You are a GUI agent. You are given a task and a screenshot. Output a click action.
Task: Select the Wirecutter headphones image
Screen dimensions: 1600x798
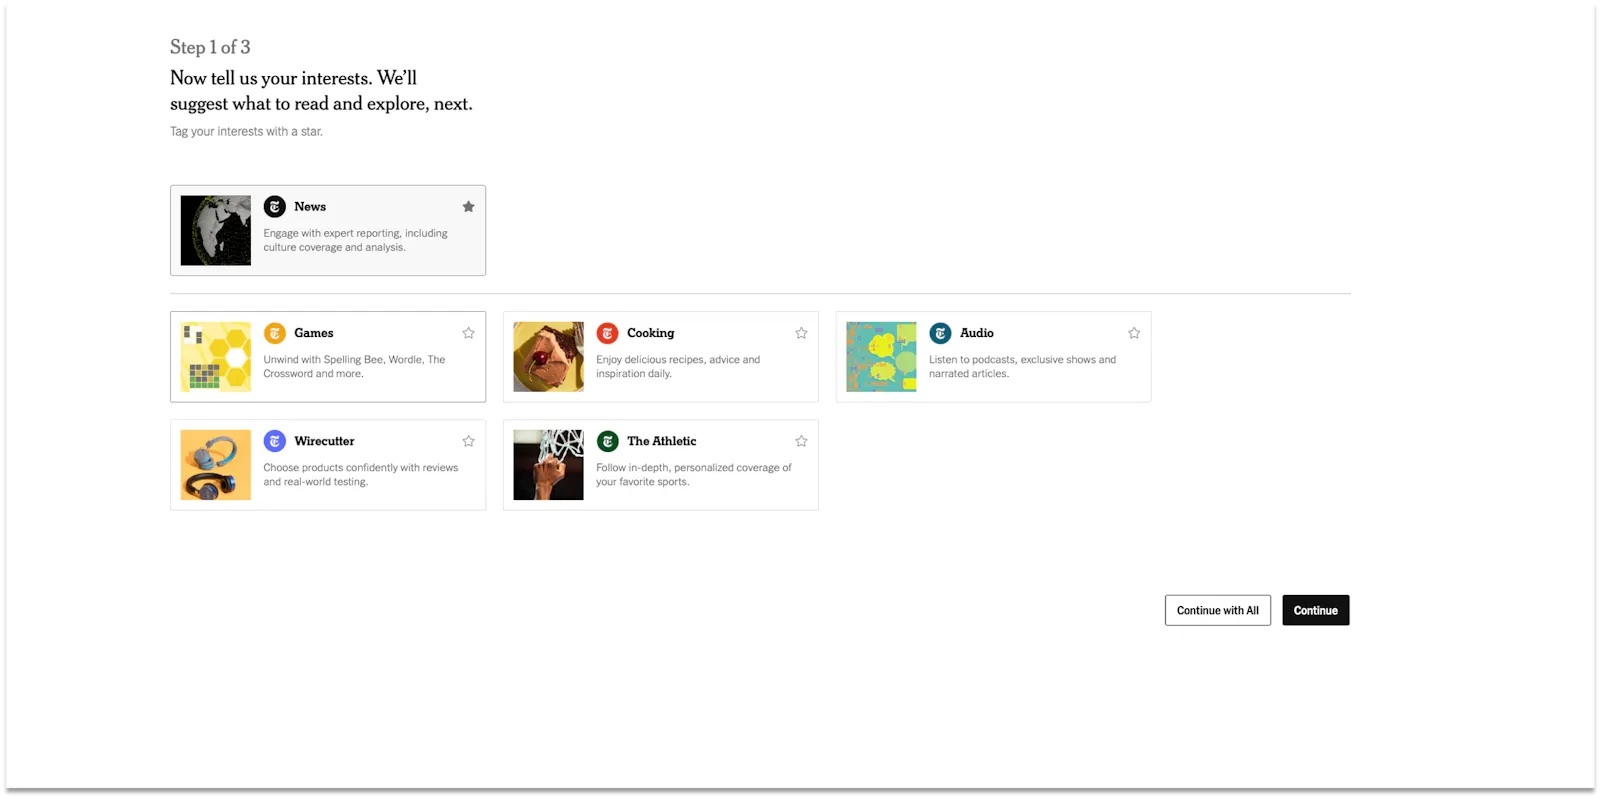216,465
